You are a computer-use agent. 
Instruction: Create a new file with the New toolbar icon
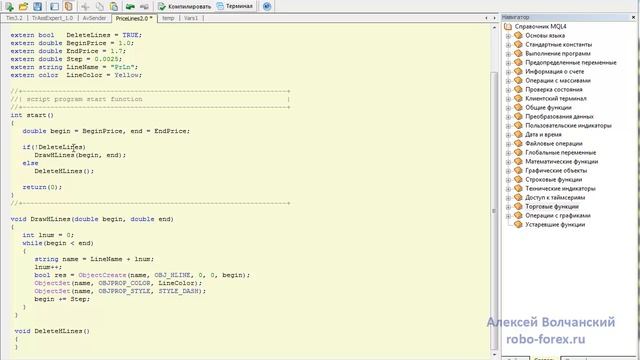(9, 6)
